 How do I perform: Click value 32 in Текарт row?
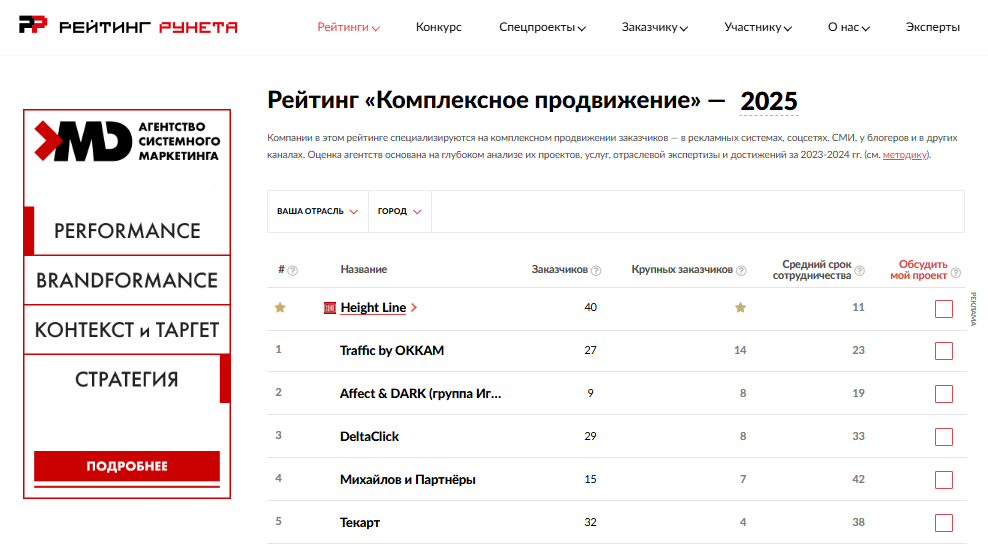(x=590, y=522)
